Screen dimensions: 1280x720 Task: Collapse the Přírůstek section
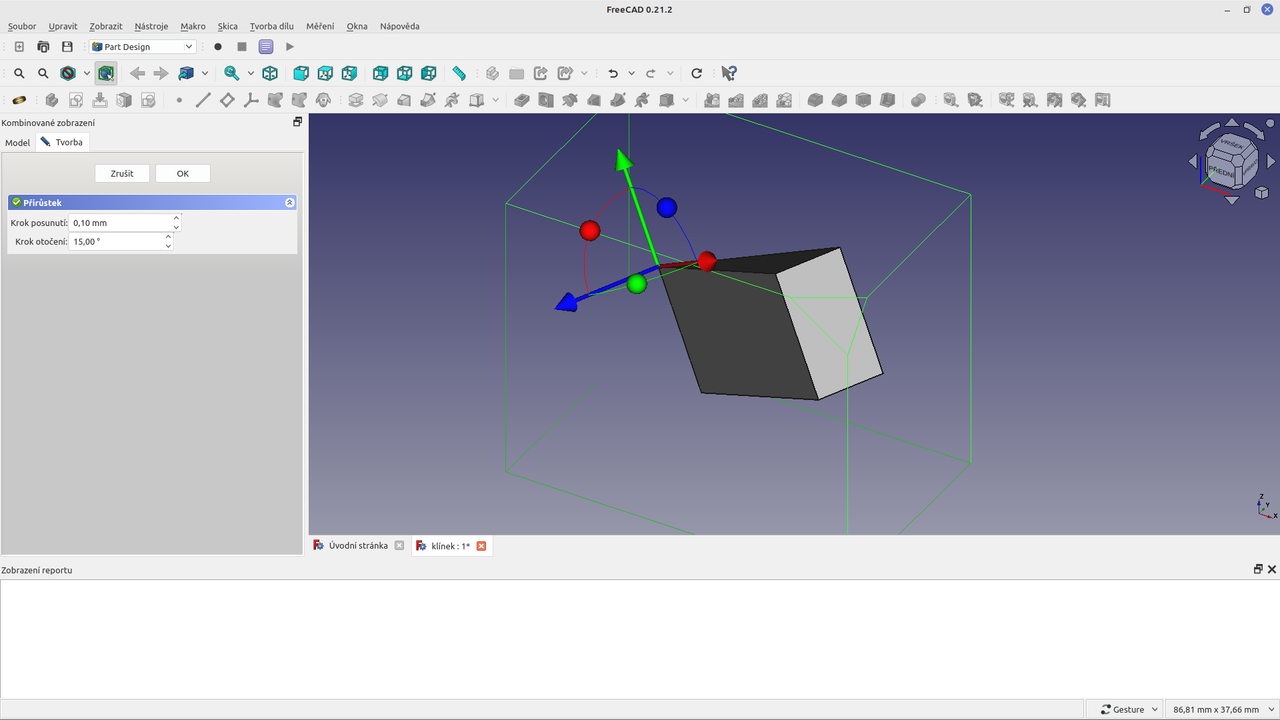pos(290,202)
